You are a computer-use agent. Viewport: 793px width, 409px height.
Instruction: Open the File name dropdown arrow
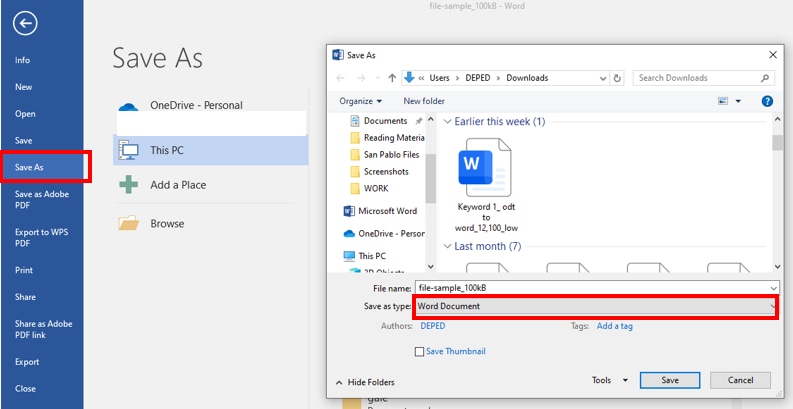(x=774, y=288)
